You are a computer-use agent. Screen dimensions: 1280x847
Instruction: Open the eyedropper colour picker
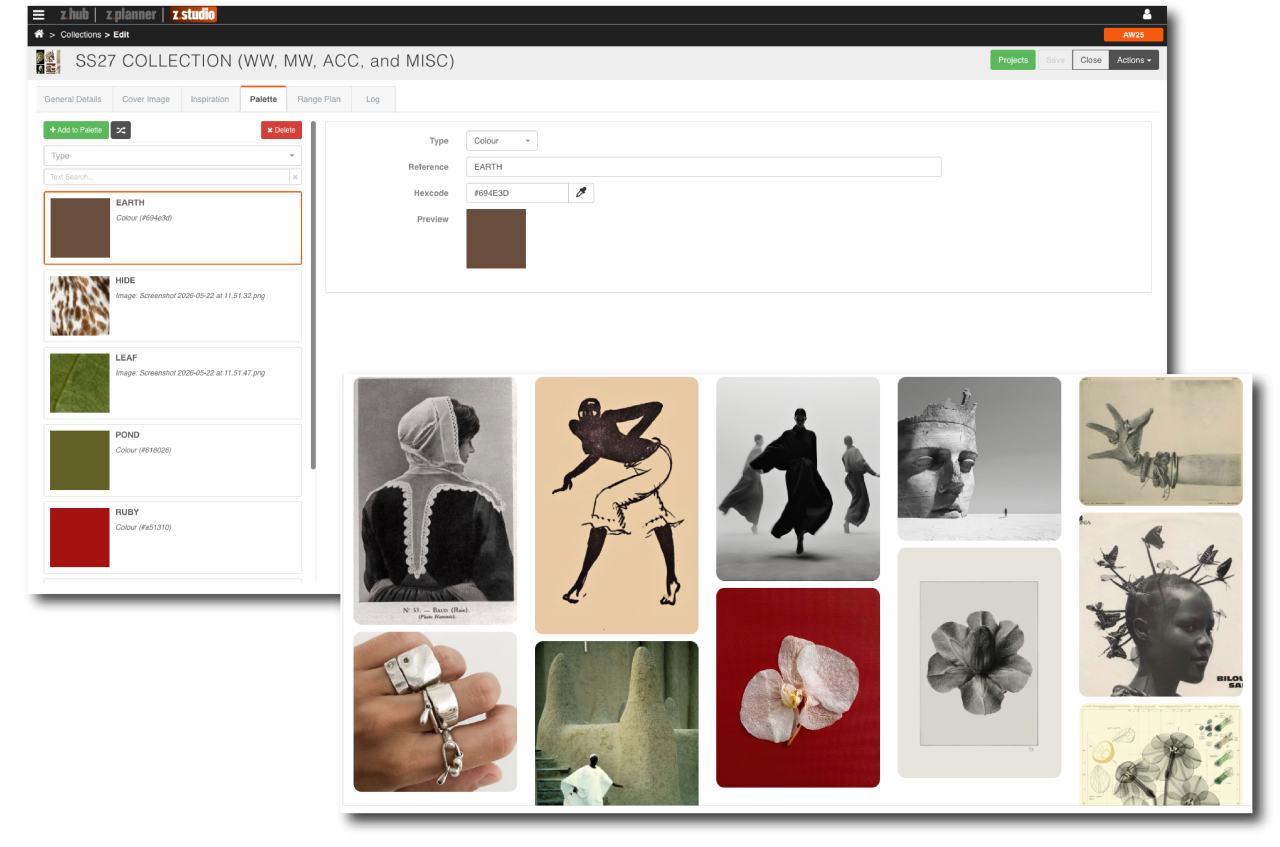pos(581,192)
